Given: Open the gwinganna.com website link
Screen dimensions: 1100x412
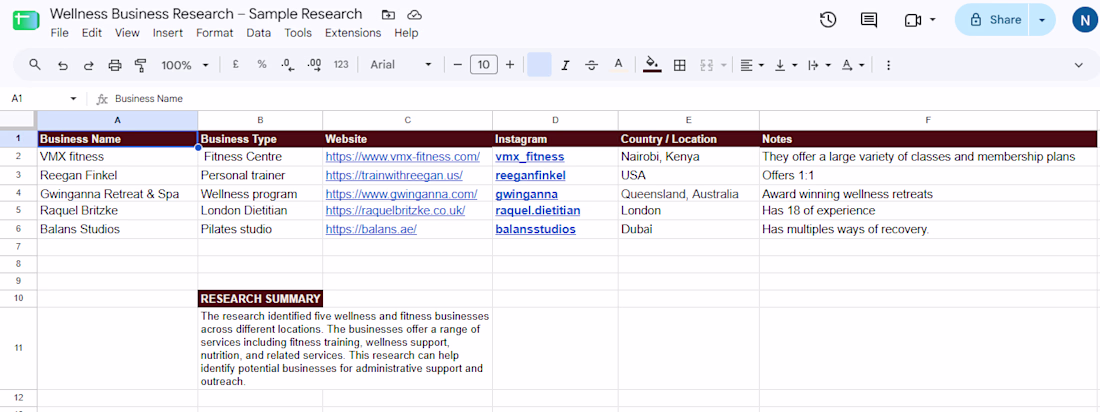Looking at the screenshot, I should pyautogui.click(x=401, y=194).
